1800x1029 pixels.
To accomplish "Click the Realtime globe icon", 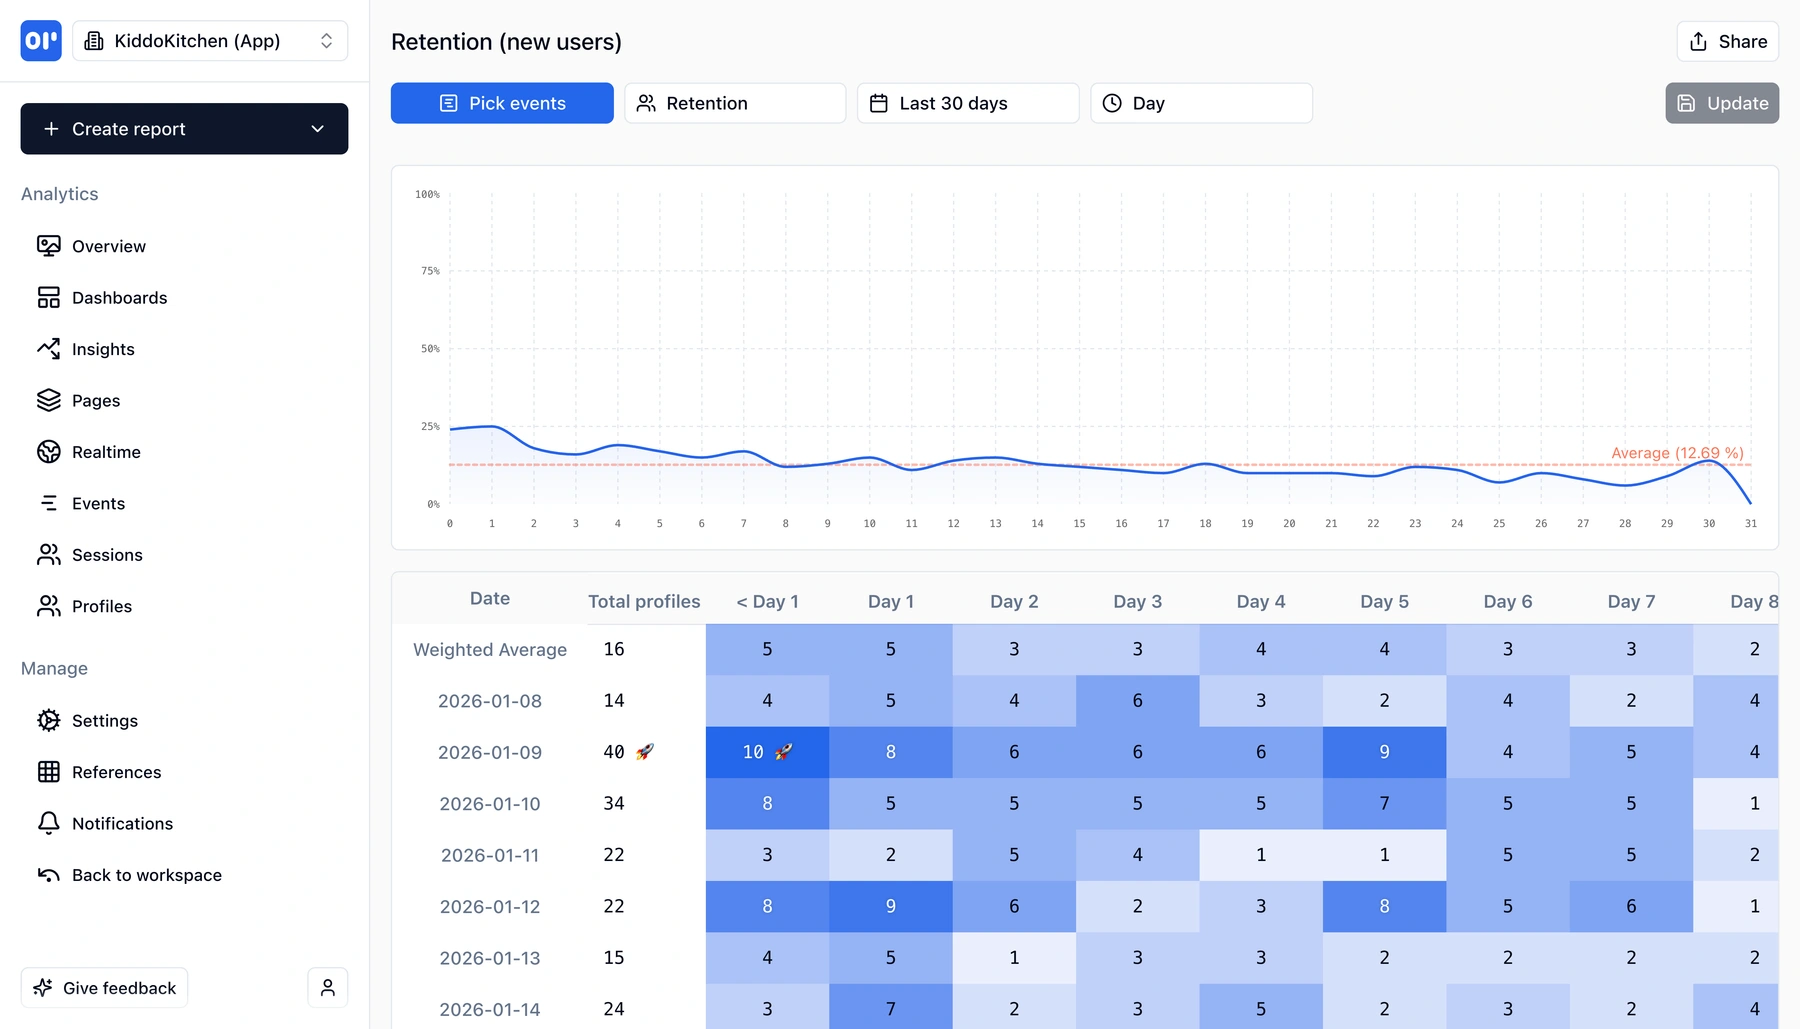I will [x=48, y=452].
